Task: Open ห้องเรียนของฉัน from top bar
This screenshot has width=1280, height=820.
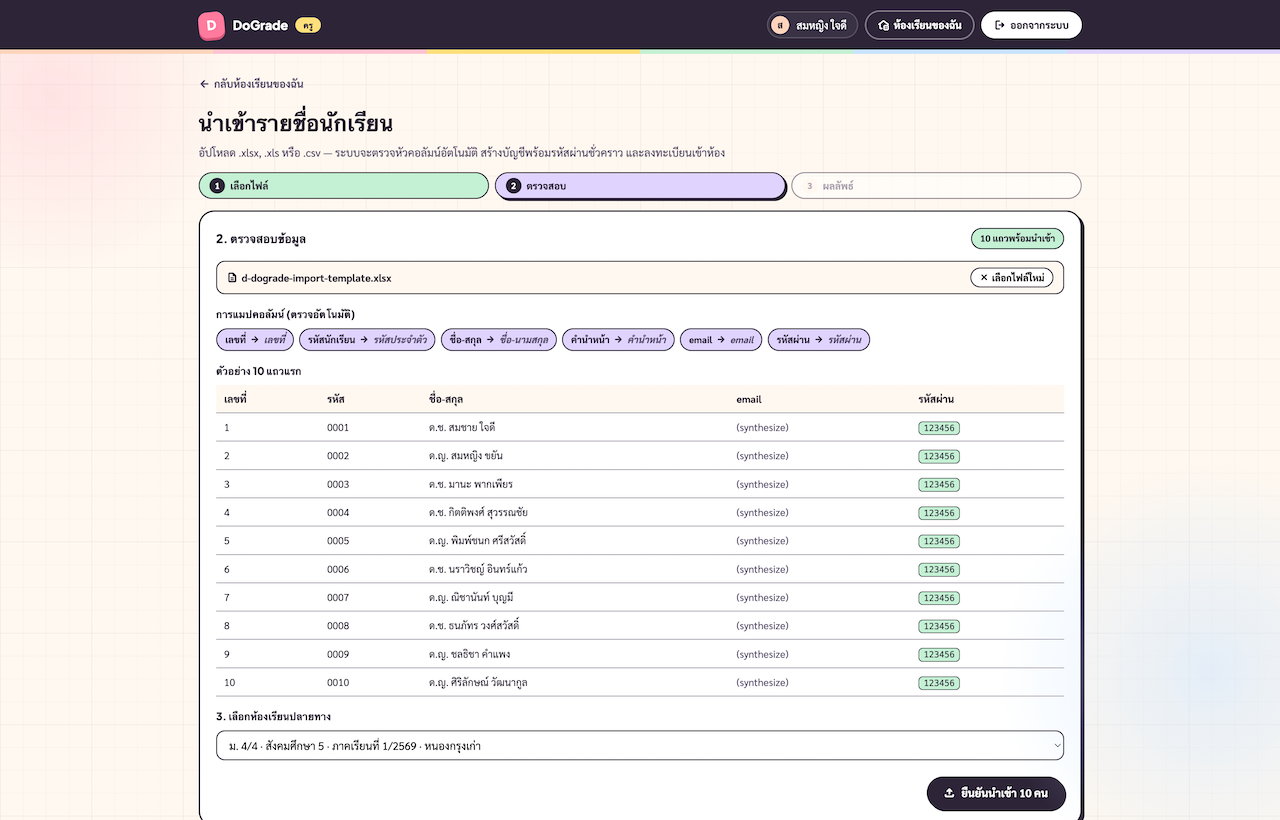Action: (x=919, y=25)
